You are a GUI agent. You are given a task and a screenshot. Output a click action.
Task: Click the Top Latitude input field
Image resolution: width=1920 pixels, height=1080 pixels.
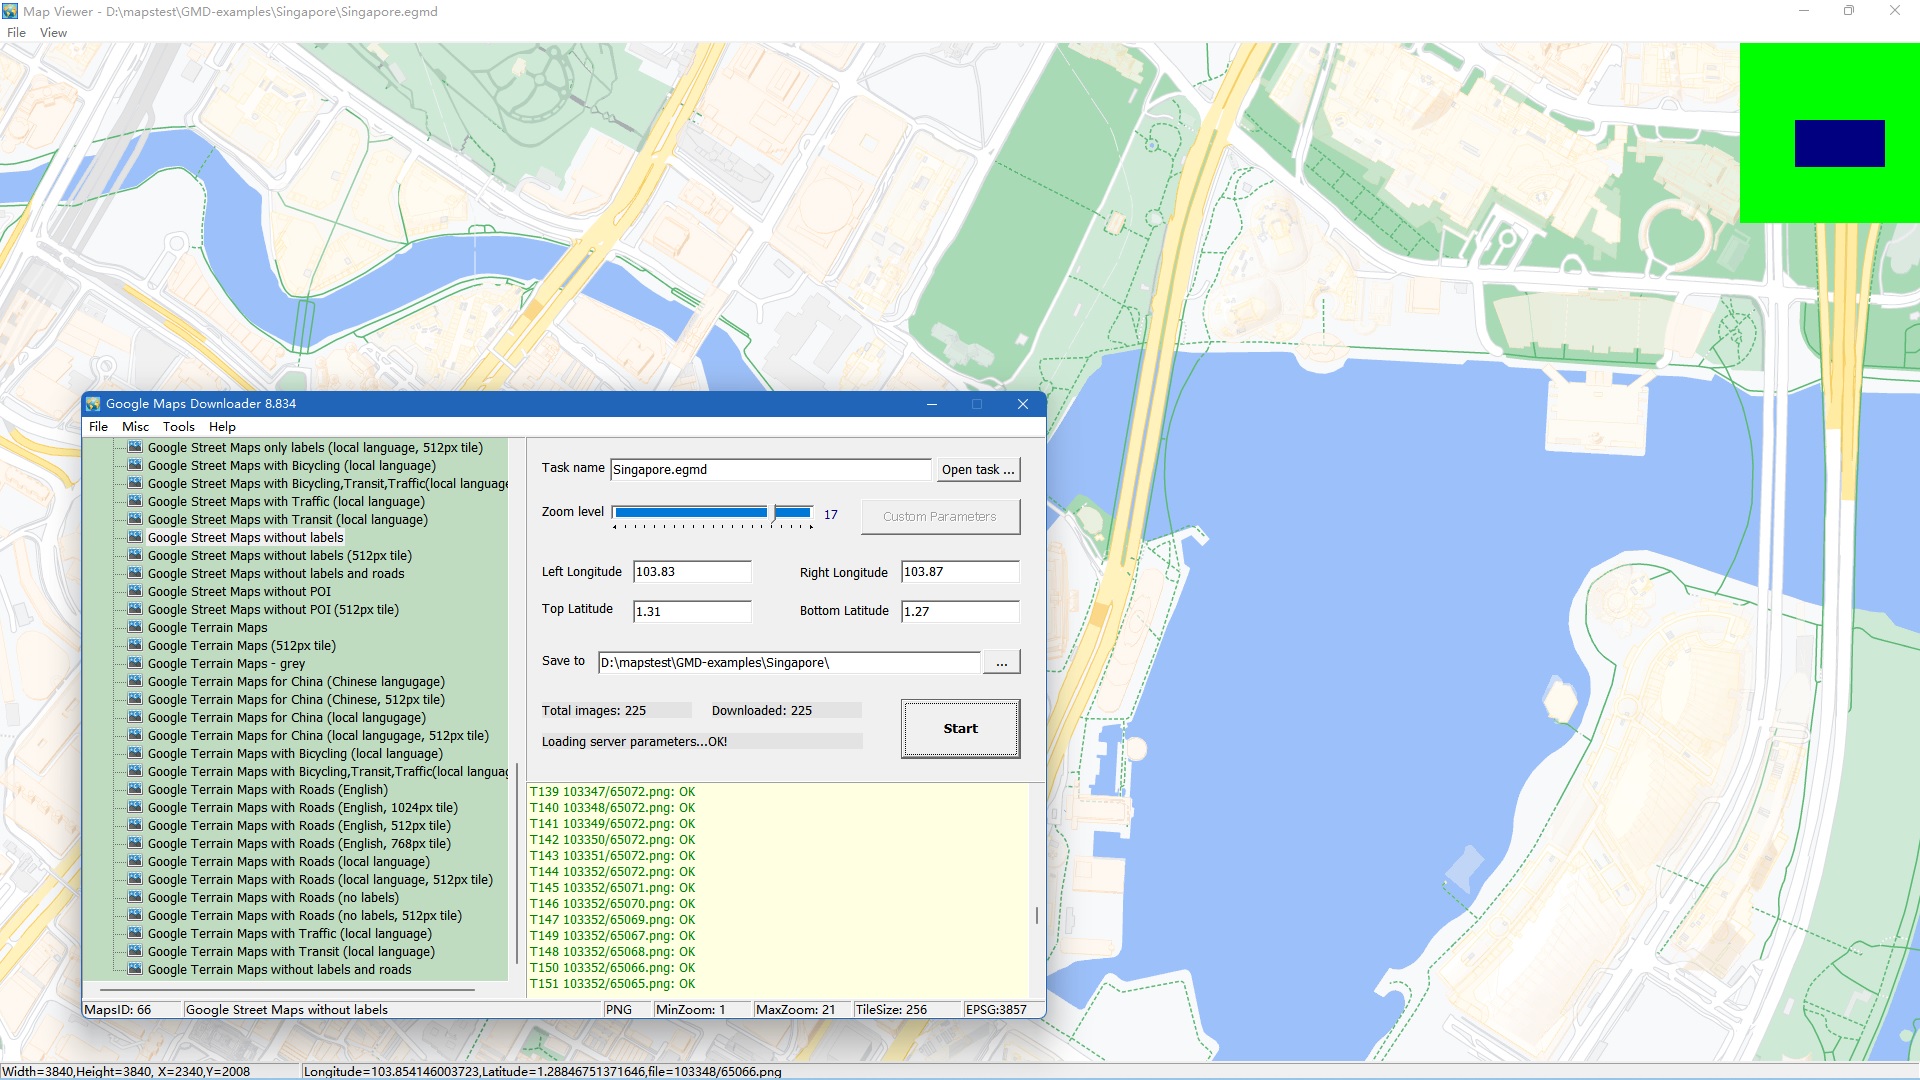point(692,612)
